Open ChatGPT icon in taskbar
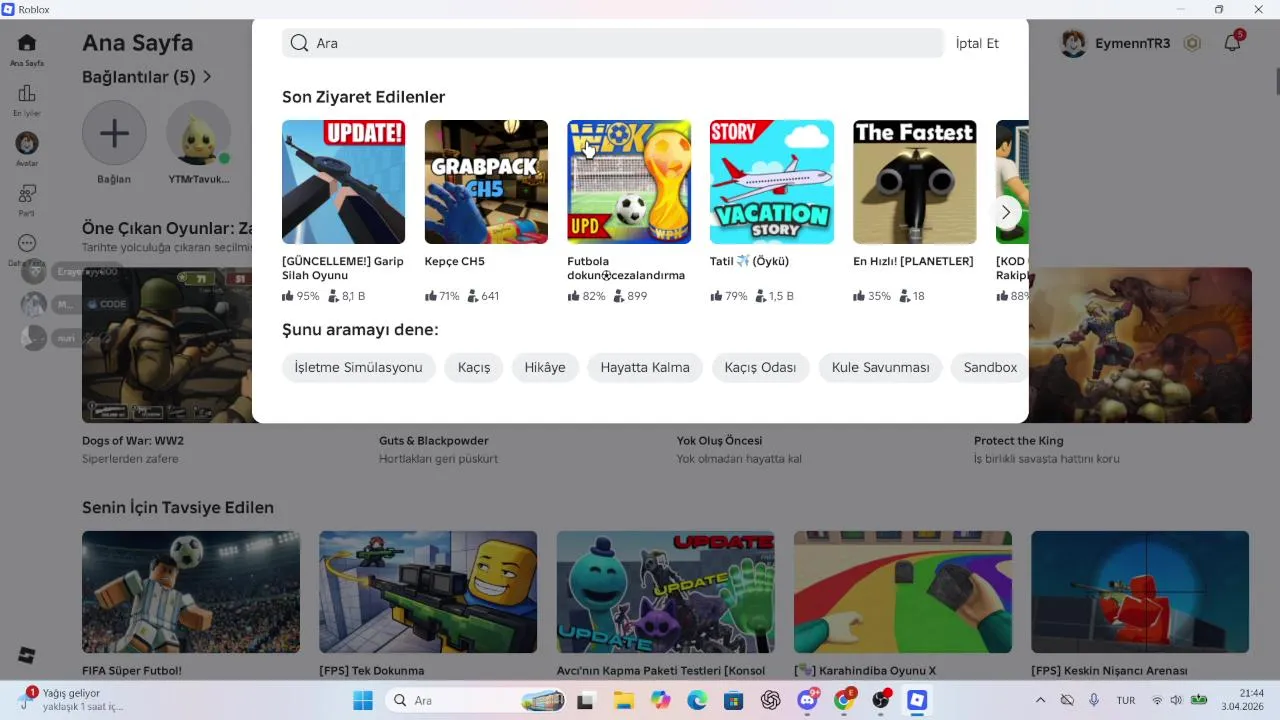Image resolution: width=1280 pixels, height=720 pixels. coord(770,700)
